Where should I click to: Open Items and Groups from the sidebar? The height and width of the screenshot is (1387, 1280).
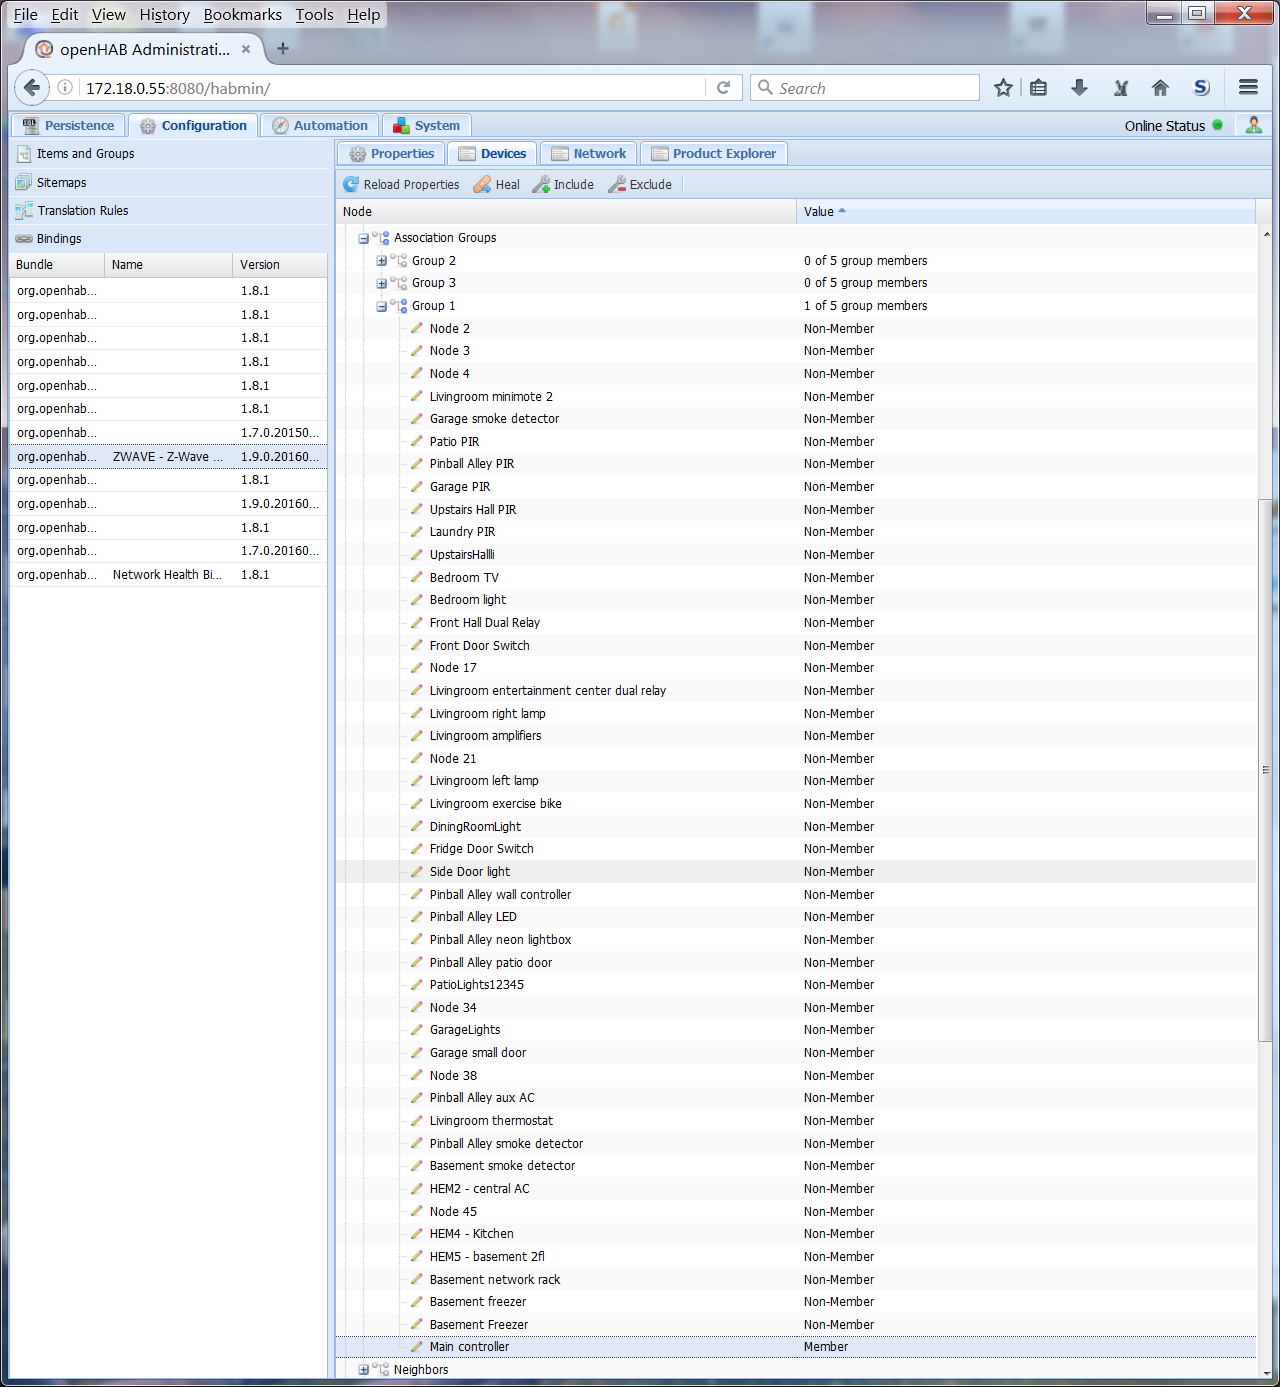(x=85, y=153)
